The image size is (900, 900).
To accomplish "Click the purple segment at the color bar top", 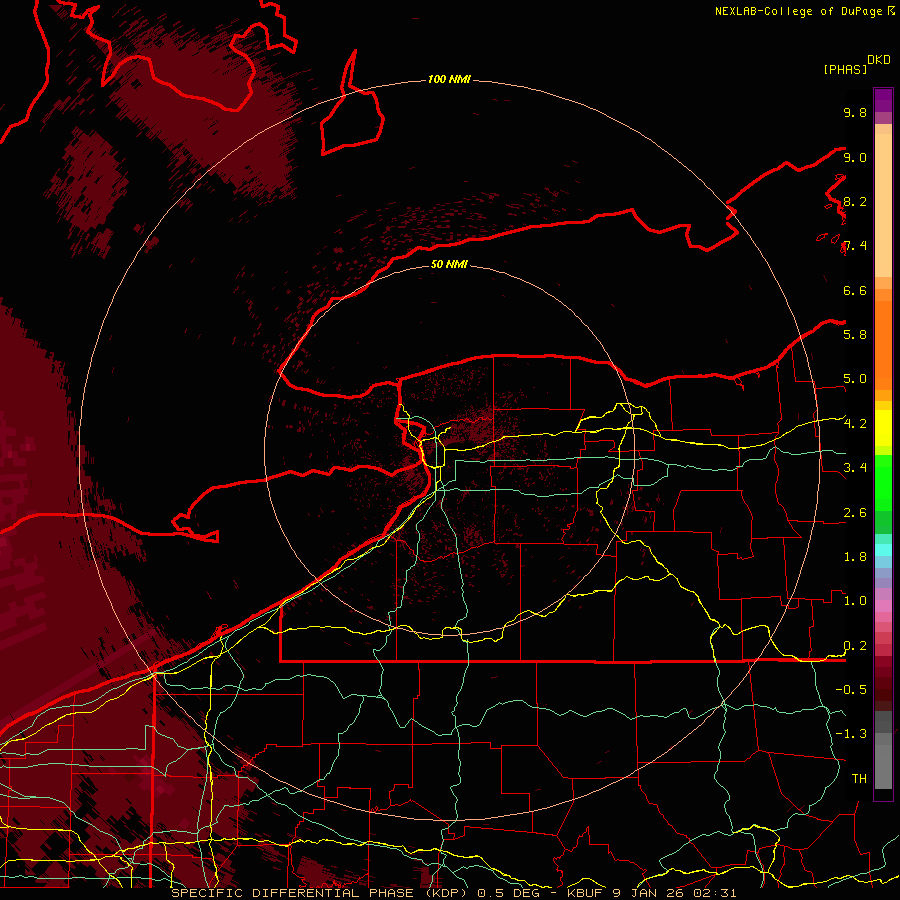I will pyautogui.click(x=883, y=100).
